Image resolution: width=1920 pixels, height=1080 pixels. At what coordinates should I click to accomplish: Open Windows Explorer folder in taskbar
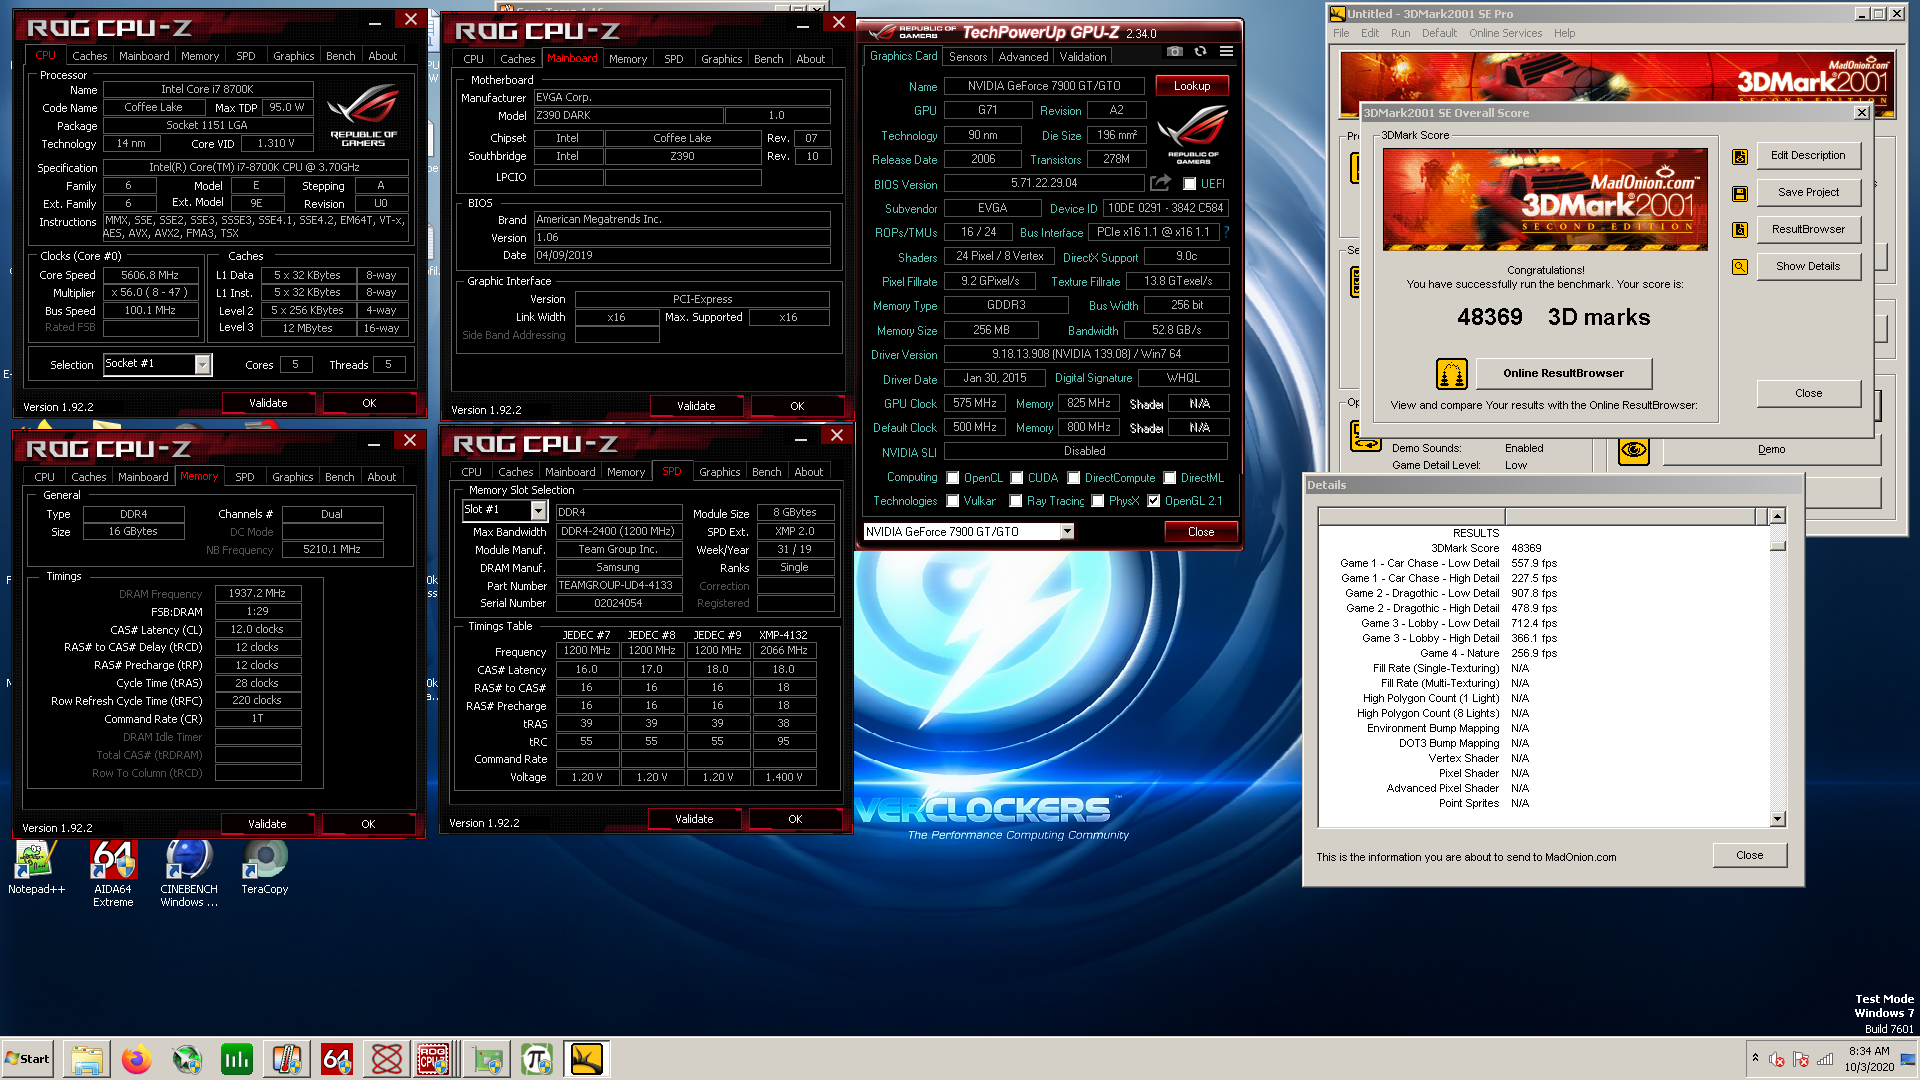[87, 1059]
